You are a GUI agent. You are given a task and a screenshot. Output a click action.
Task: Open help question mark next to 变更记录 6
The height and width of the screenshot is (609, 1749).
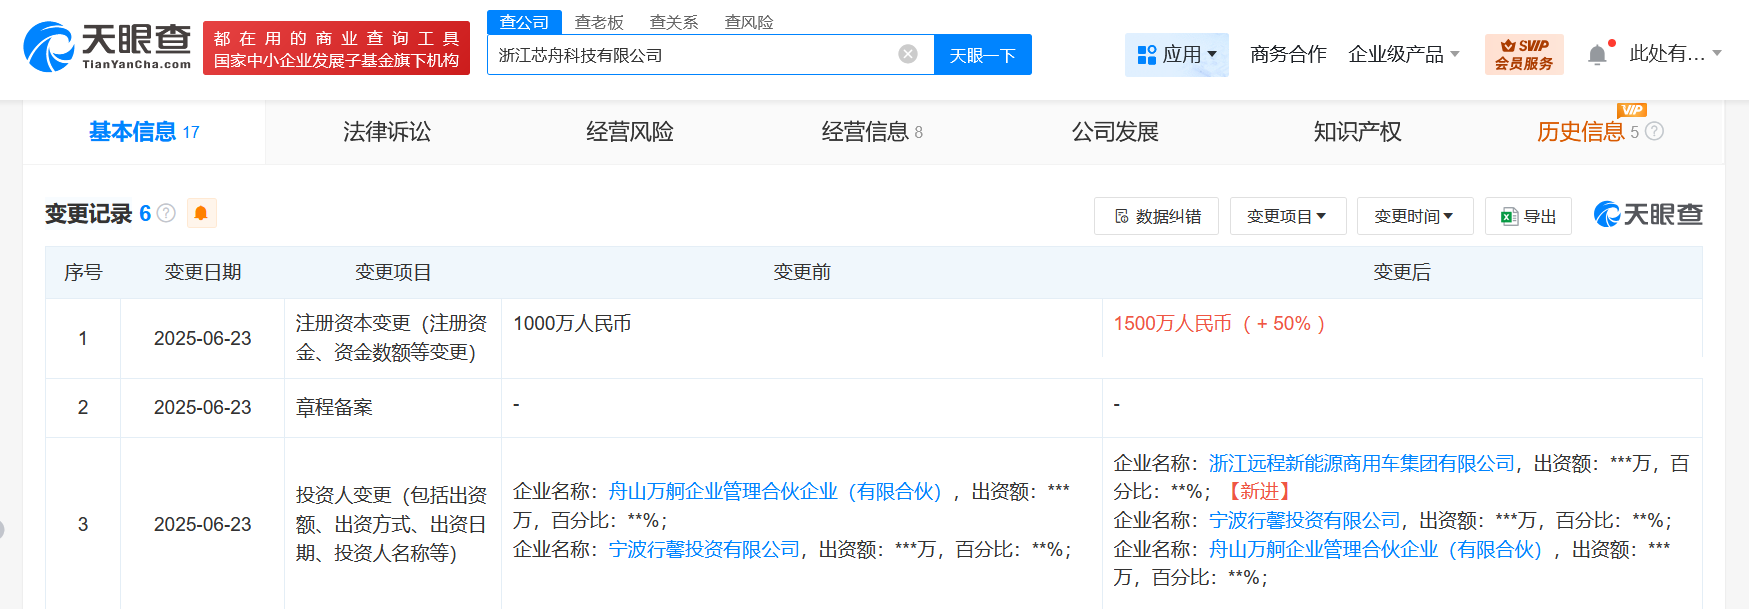167,213
